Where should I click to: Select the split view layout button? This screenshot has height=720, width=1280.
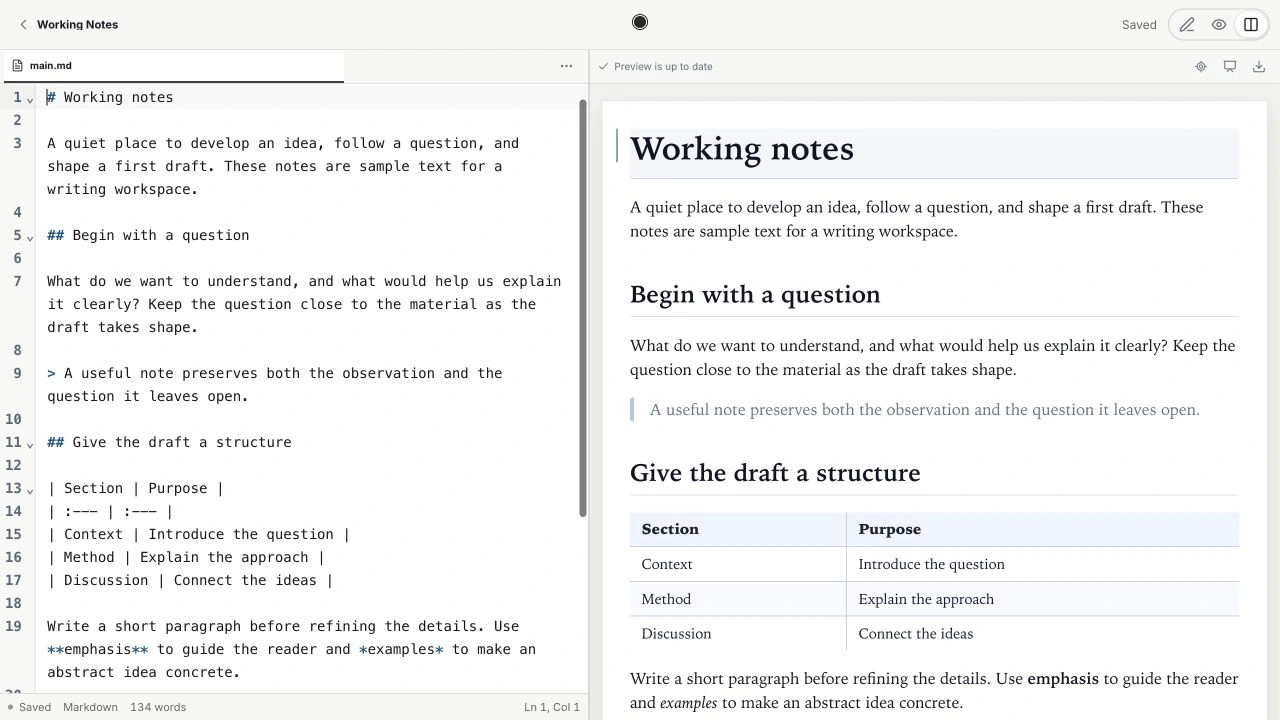click(x=1251, y=25)
